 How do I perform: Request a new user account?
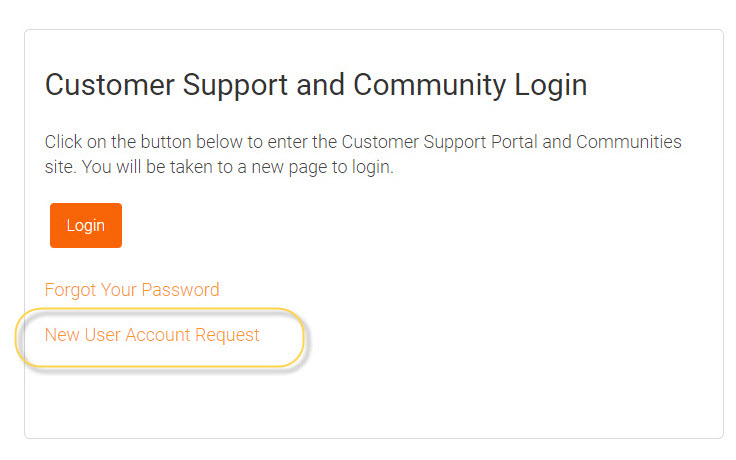click(152, 335)
